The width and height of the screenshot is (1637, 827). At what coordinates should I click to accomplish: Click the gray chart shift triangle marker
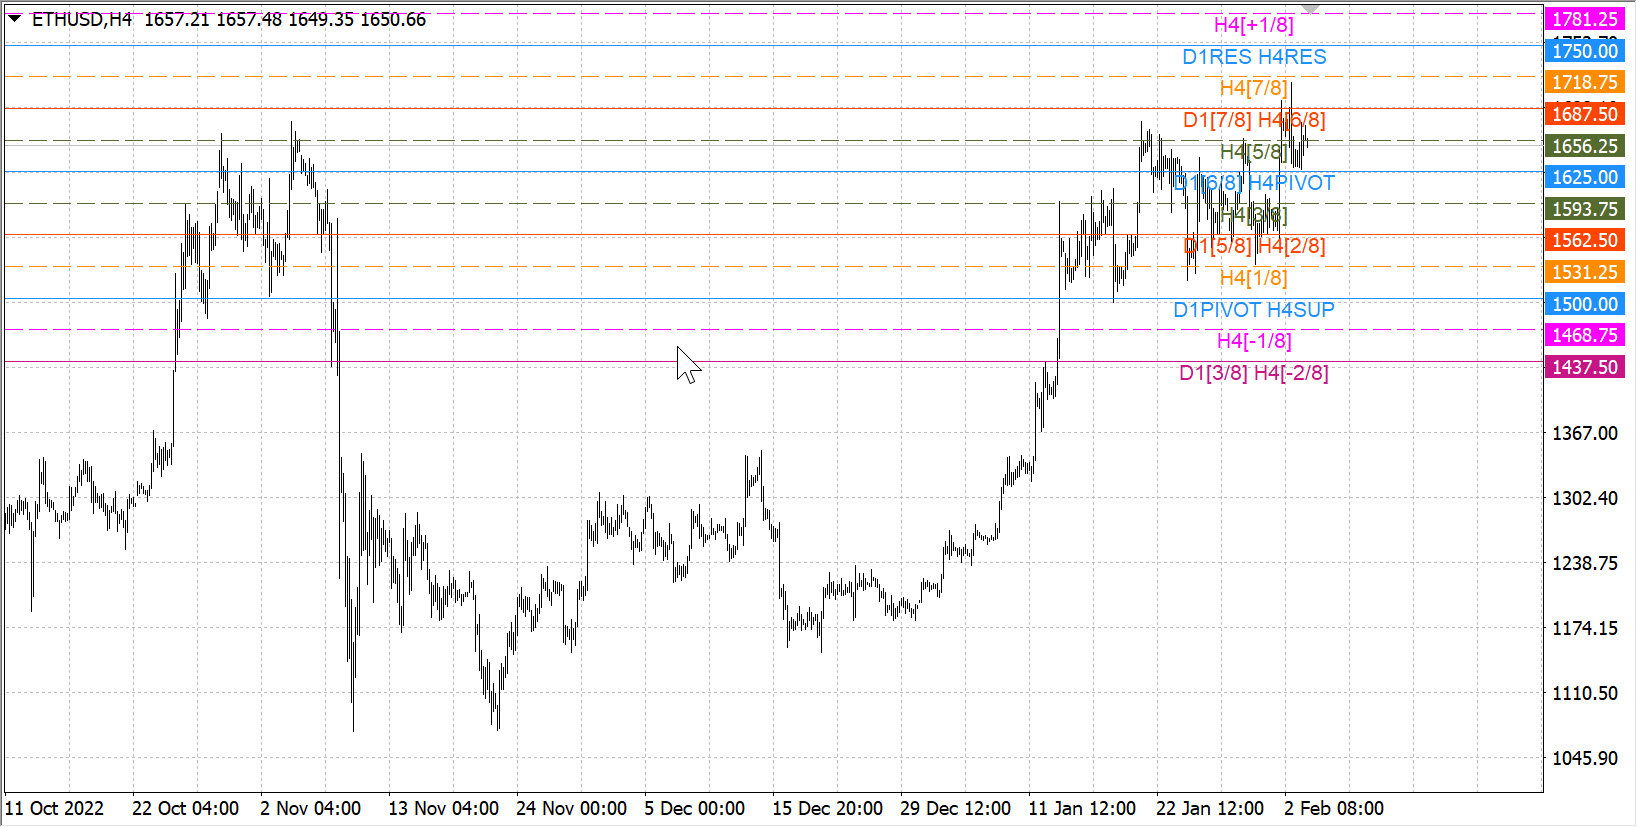click(1310, 9)
